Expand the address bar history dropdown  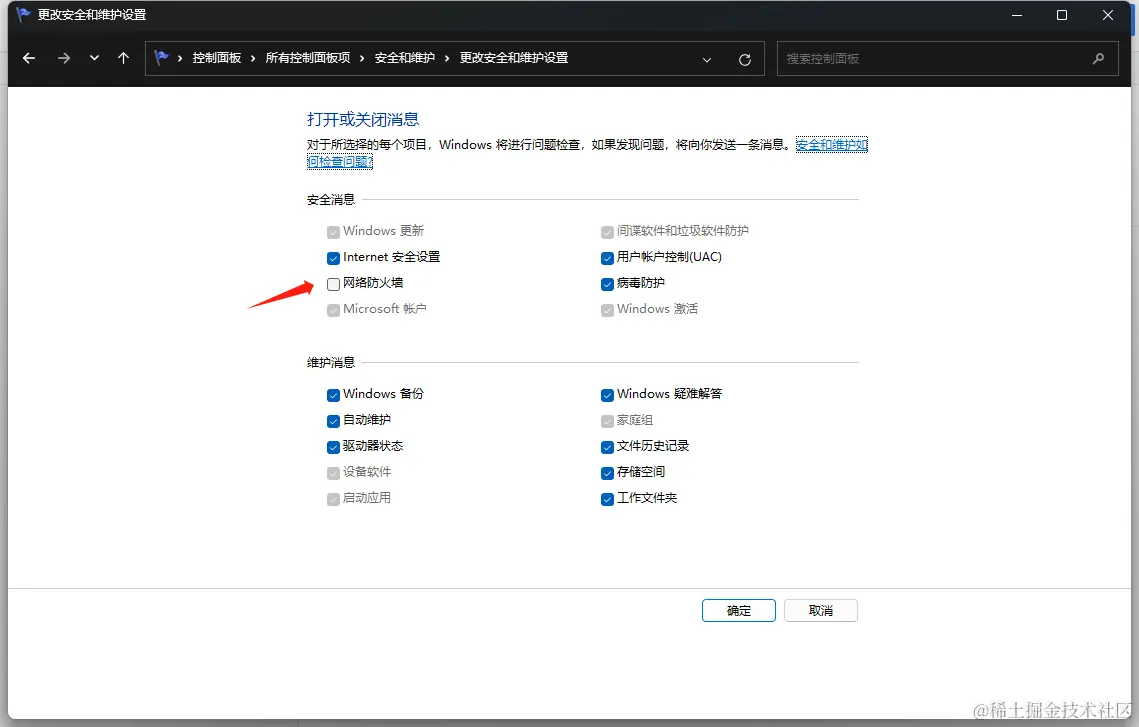click(707, 60)
